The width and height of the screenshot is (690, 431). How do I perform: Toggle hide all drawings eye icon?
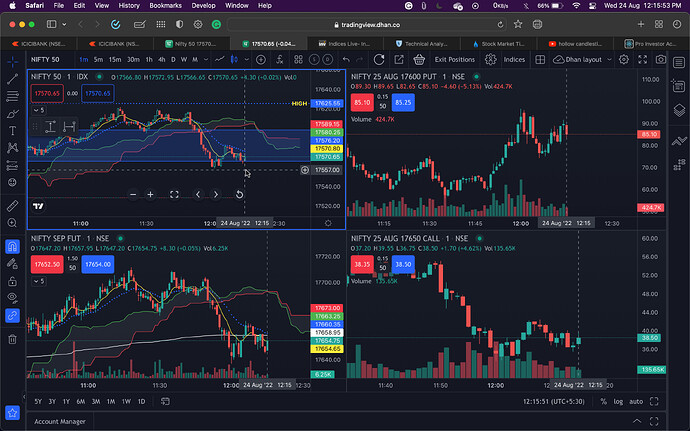point(12,298)
